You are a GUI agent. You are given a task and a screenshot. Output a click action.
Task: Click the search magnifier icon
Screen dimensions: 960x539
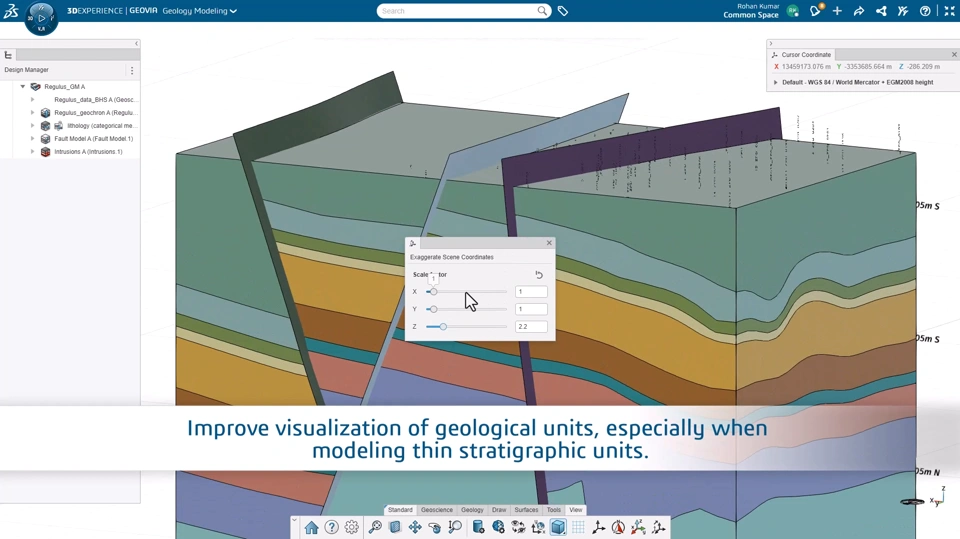(542, 10)
